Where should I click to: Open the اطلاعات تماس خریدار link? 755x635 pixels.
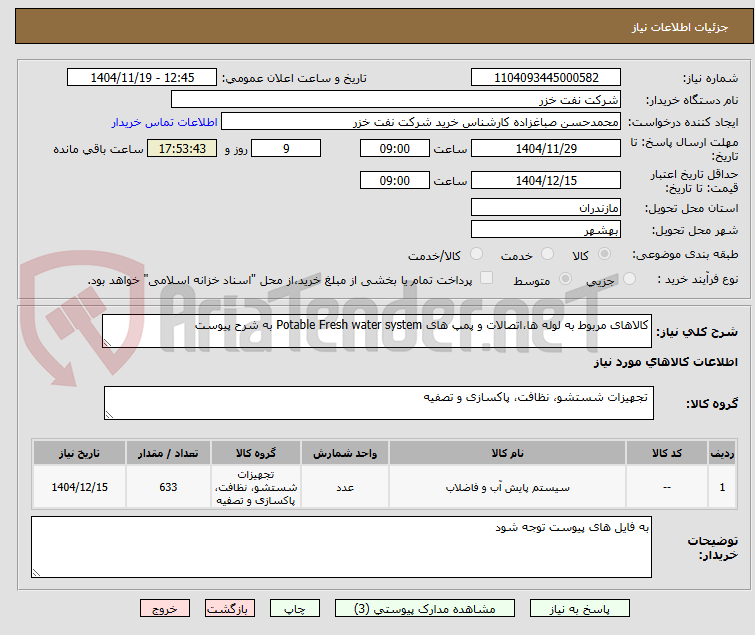pyautogui.click(x=165, y=122)
